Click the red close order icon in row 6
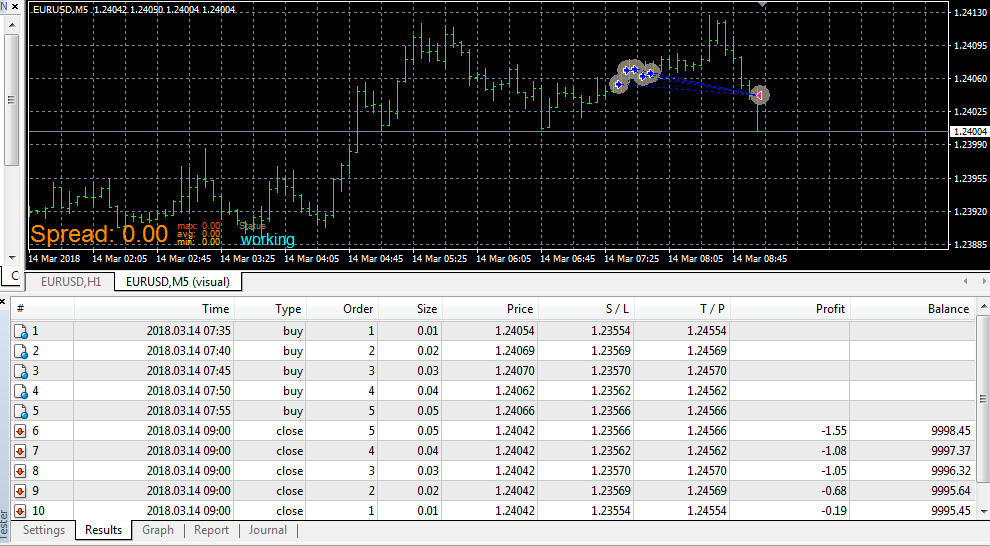Image resolution: width=990 pixels, height=546 pixels. pyautogui.click(x=20, y=432)
